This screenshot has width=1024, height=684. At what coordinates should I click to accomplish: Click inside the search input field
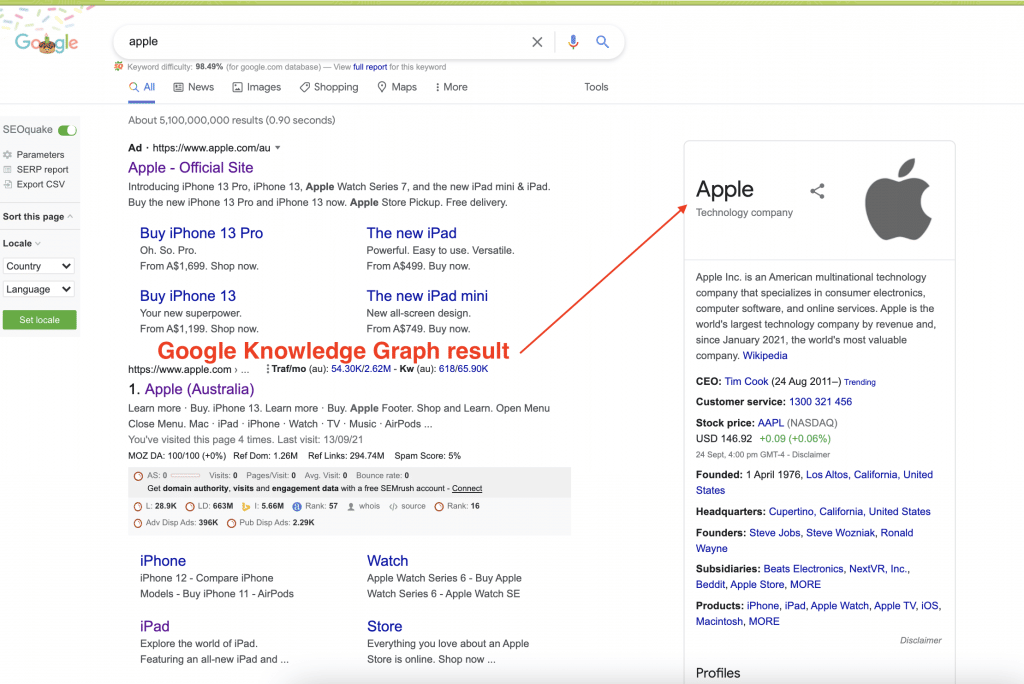pyautogui.click(x=300, y=42)
